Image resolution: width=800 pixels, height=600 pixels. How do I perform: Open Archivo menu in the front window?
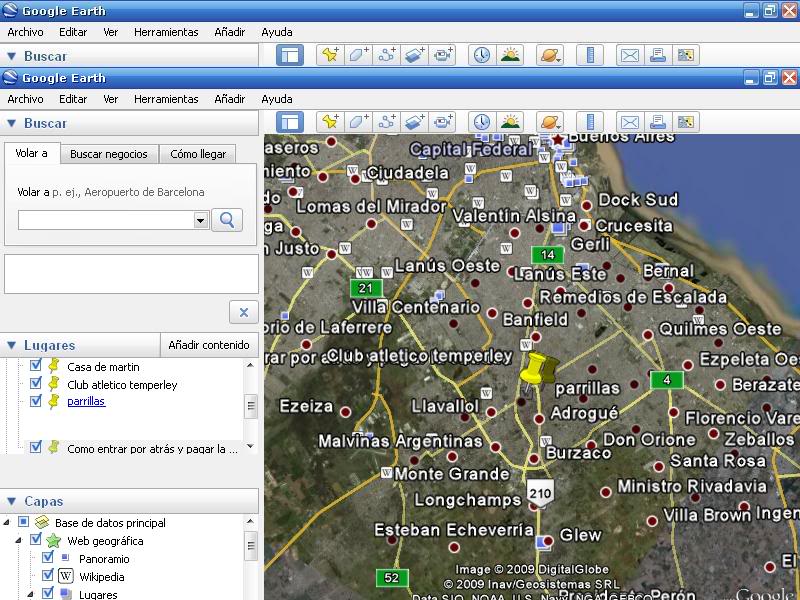(x=26, y=99)
